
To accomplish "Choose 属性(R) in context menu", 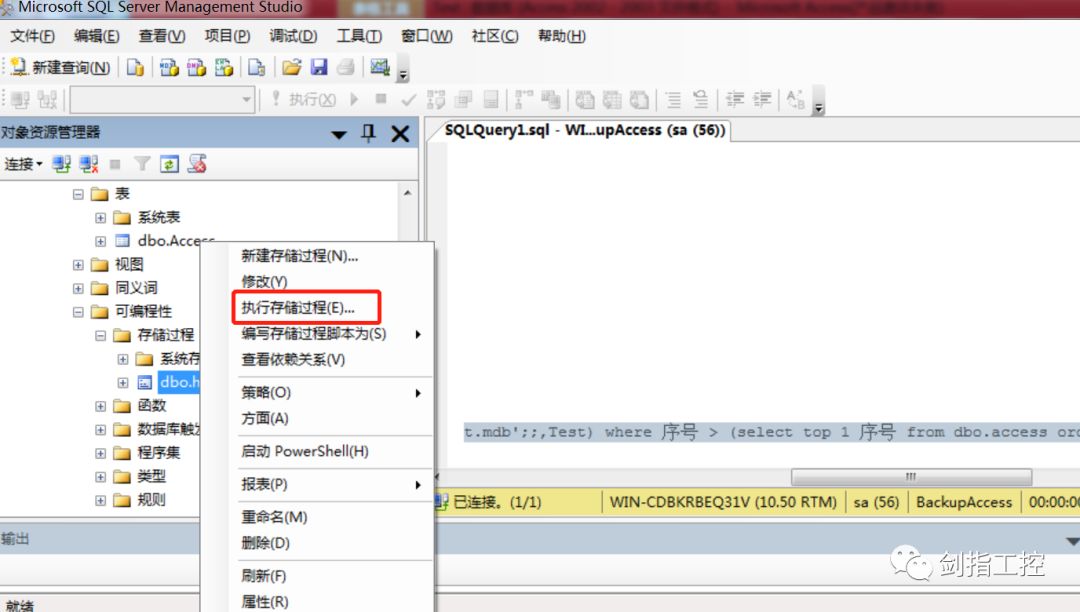I will click(x=331, y=602).
